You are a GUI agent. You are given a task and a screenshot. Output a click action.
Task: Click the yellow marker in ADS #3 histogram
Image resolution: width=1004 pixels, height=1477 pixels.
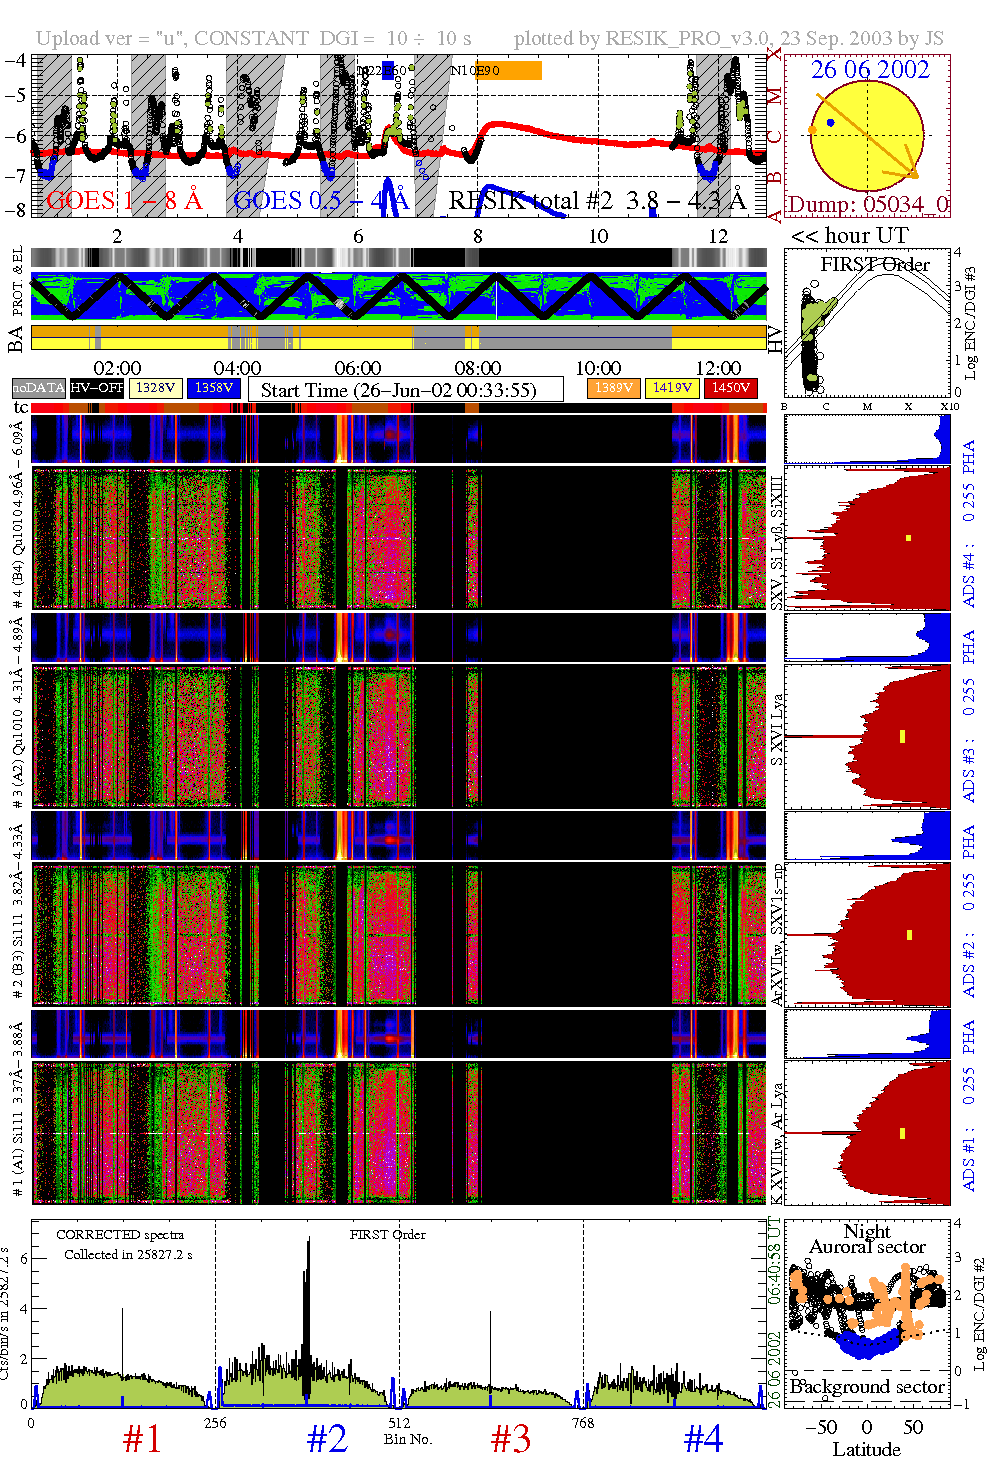pyautogui.click(x=902, y=737)
